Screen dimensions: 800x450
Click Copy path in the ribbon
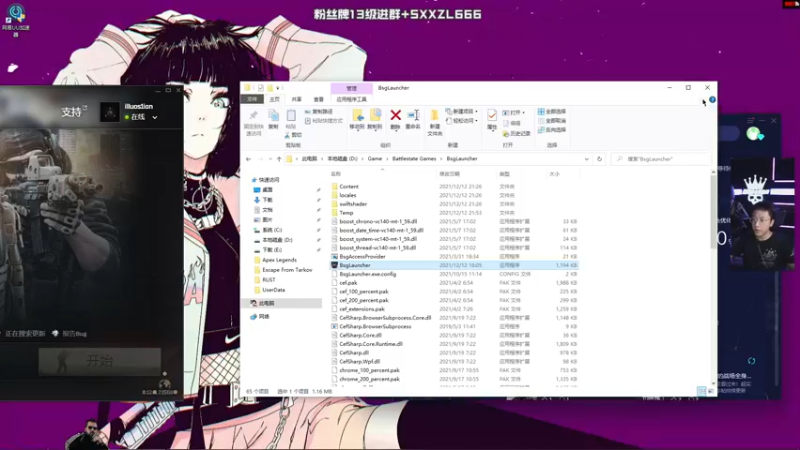tap(319, 112)
